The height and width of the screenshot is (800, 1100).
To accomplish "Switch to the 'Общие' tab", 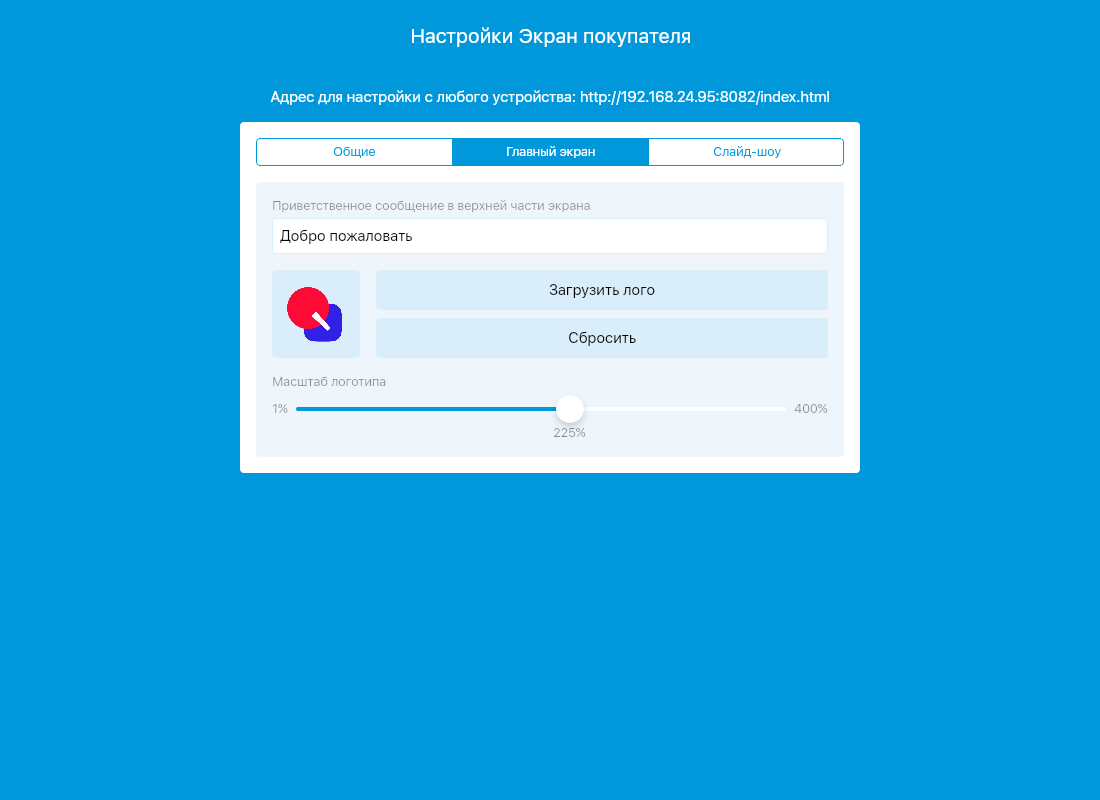I will click(354, 151).
